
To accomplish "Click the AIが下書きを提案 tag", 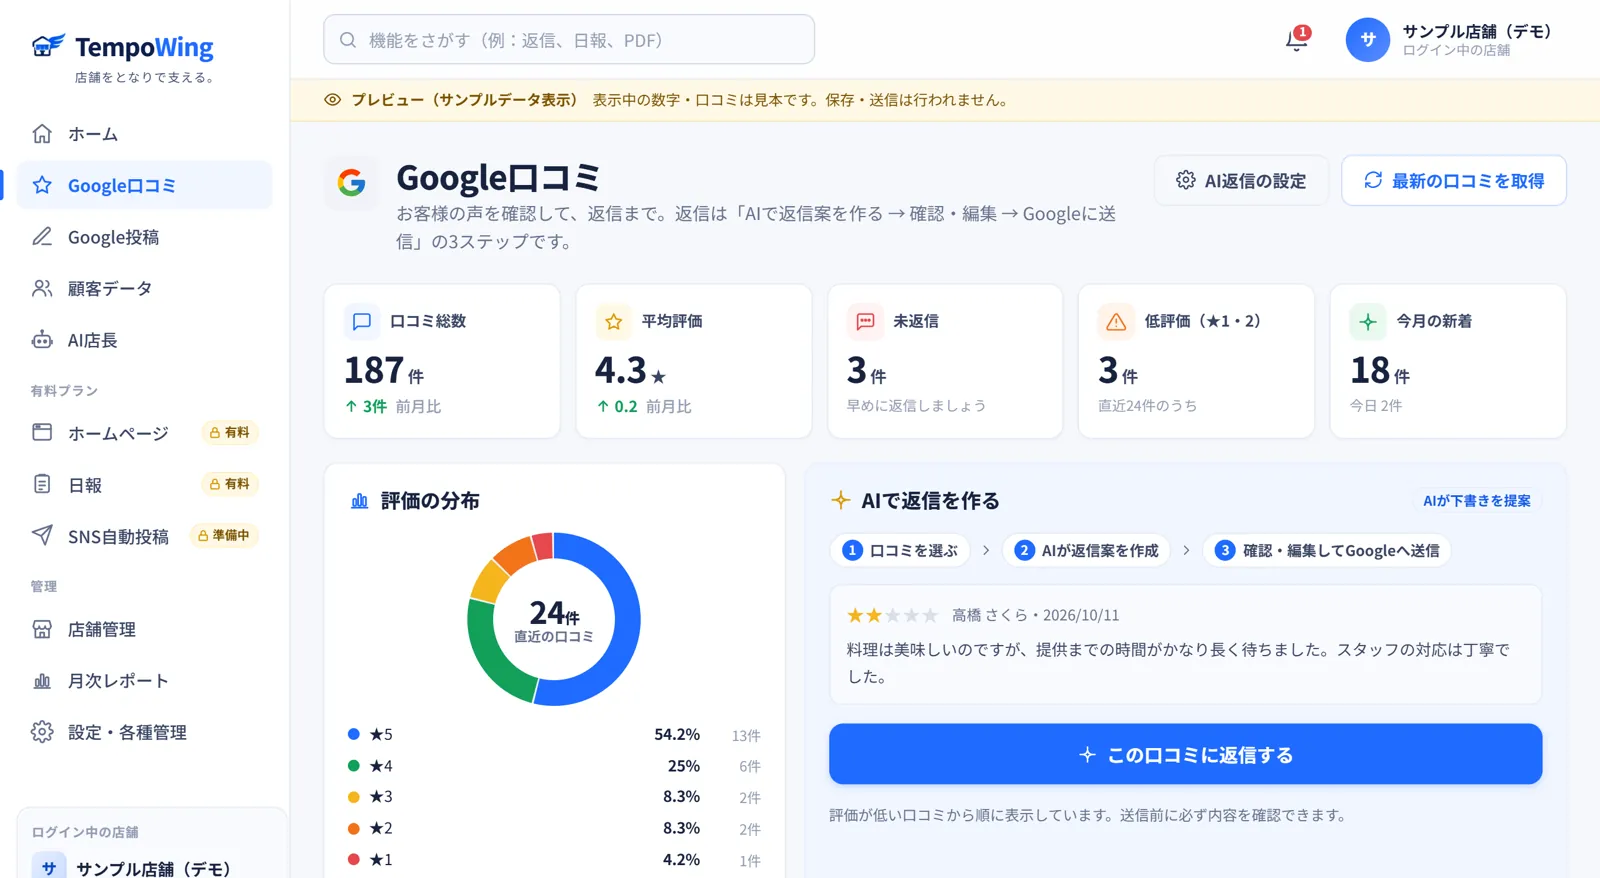I will [1476, 501].
